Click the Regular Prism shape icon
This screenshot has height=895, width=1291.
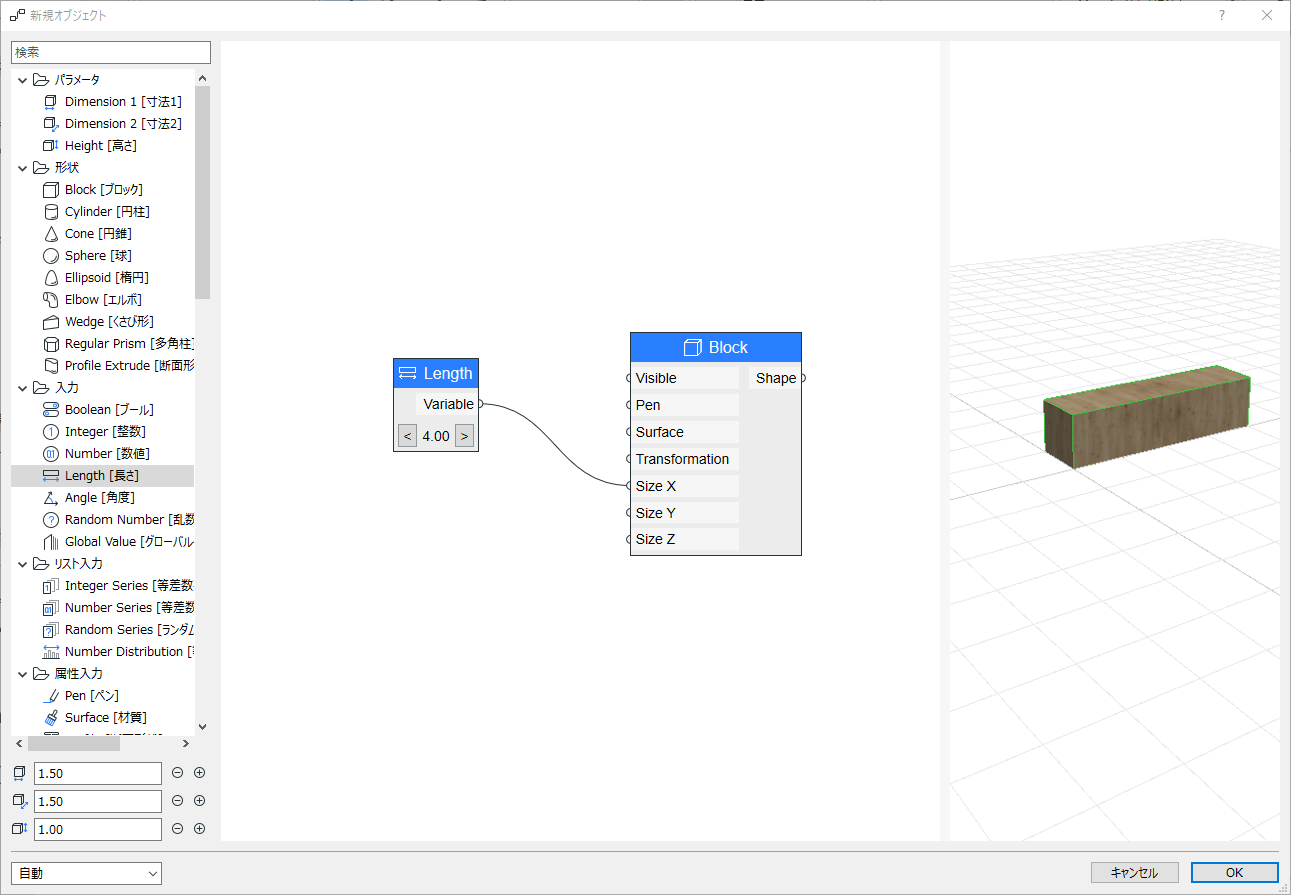[51, 344]
